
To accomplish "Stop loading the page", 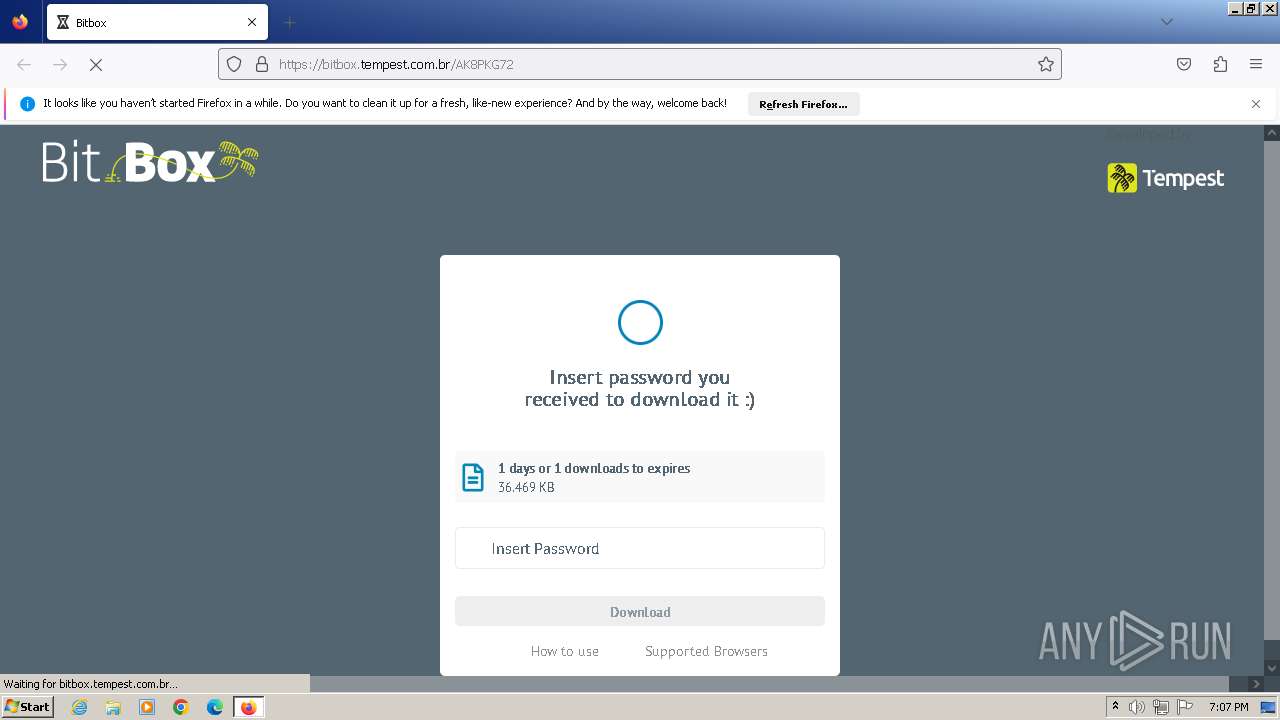I will point(96,64).
